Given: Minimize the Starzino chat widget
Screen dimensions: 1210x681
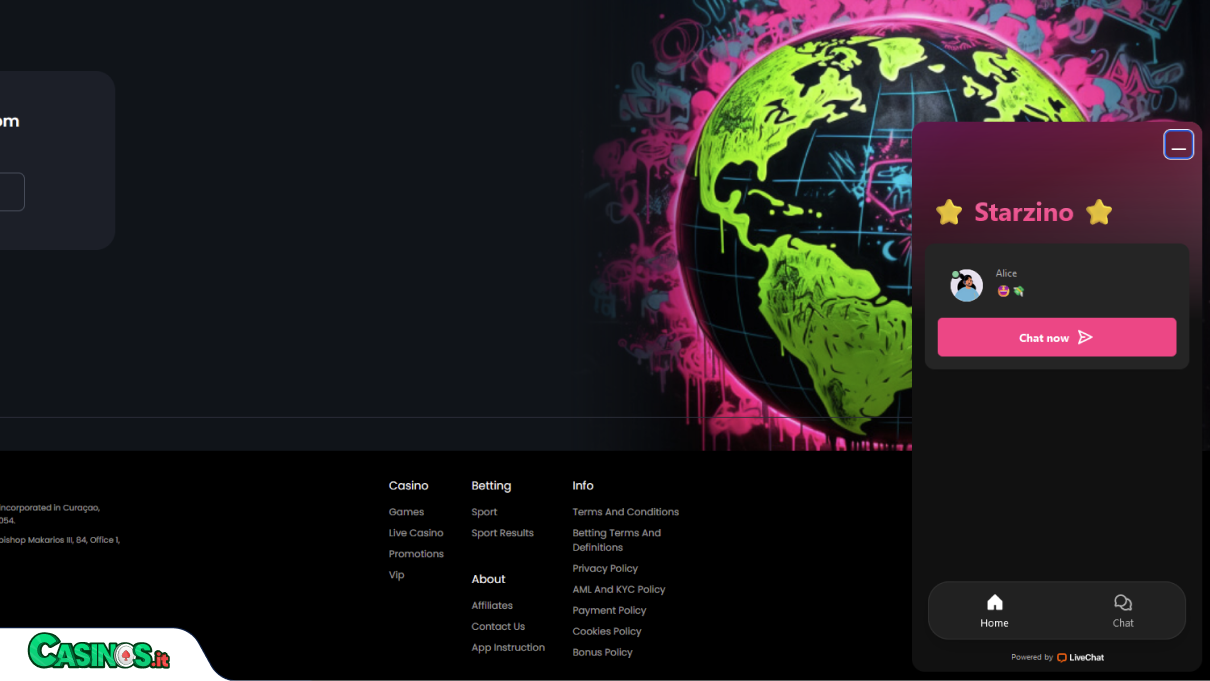Looking at the screenshot, I should tap(1178, 145).
